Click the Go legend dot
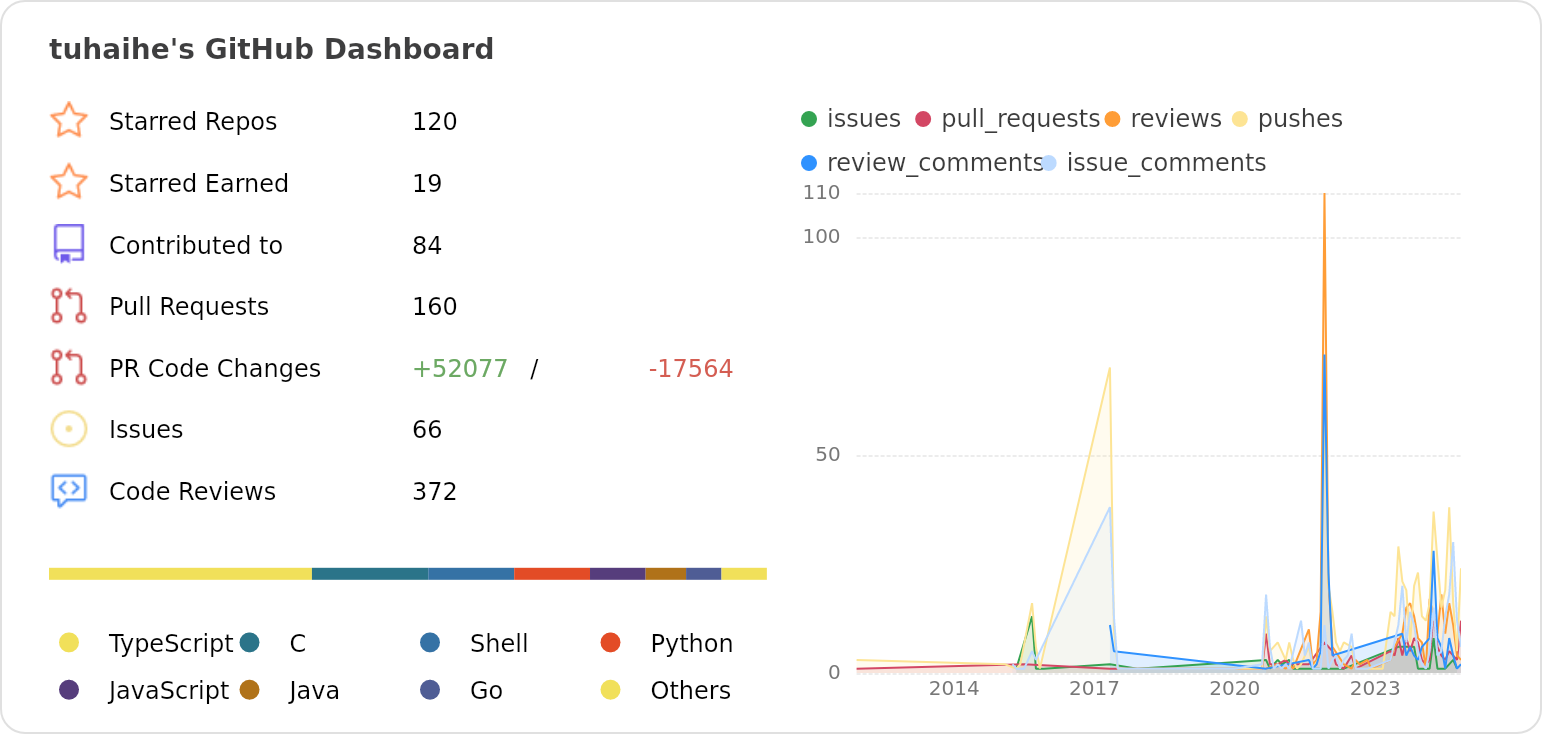 point(430,690)
